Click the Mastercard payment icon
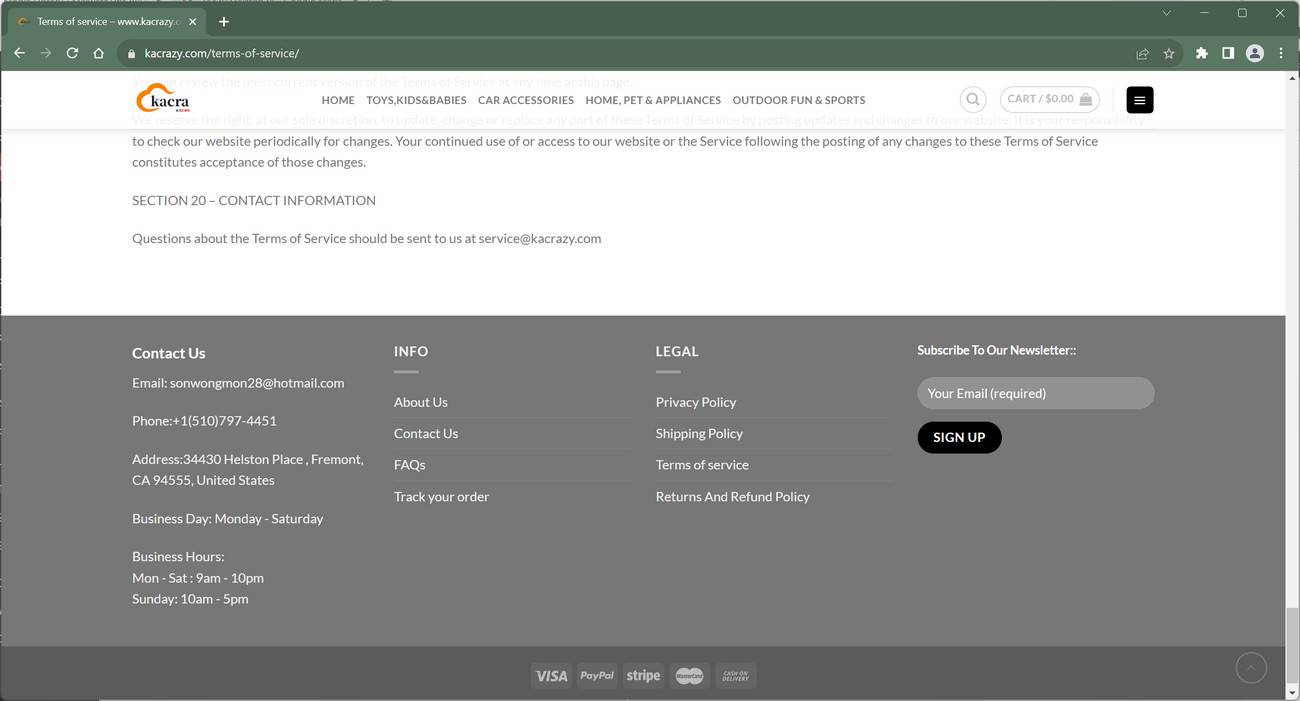 coord(689,675)
